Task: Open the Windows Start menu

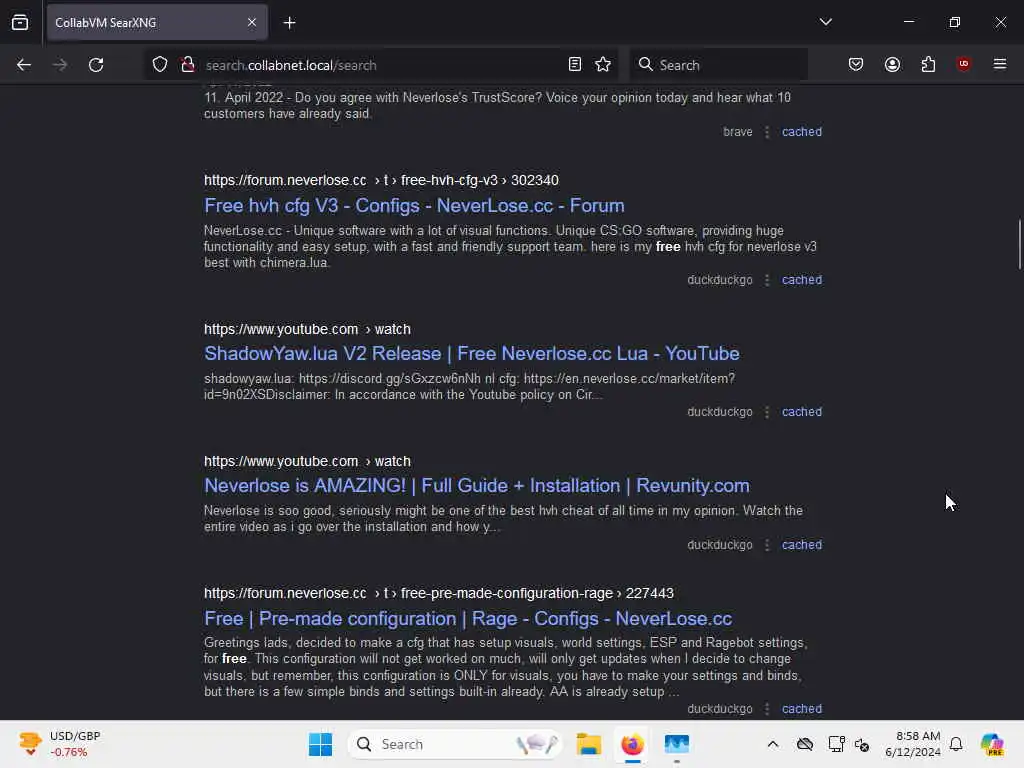Action: click(320, 744)
